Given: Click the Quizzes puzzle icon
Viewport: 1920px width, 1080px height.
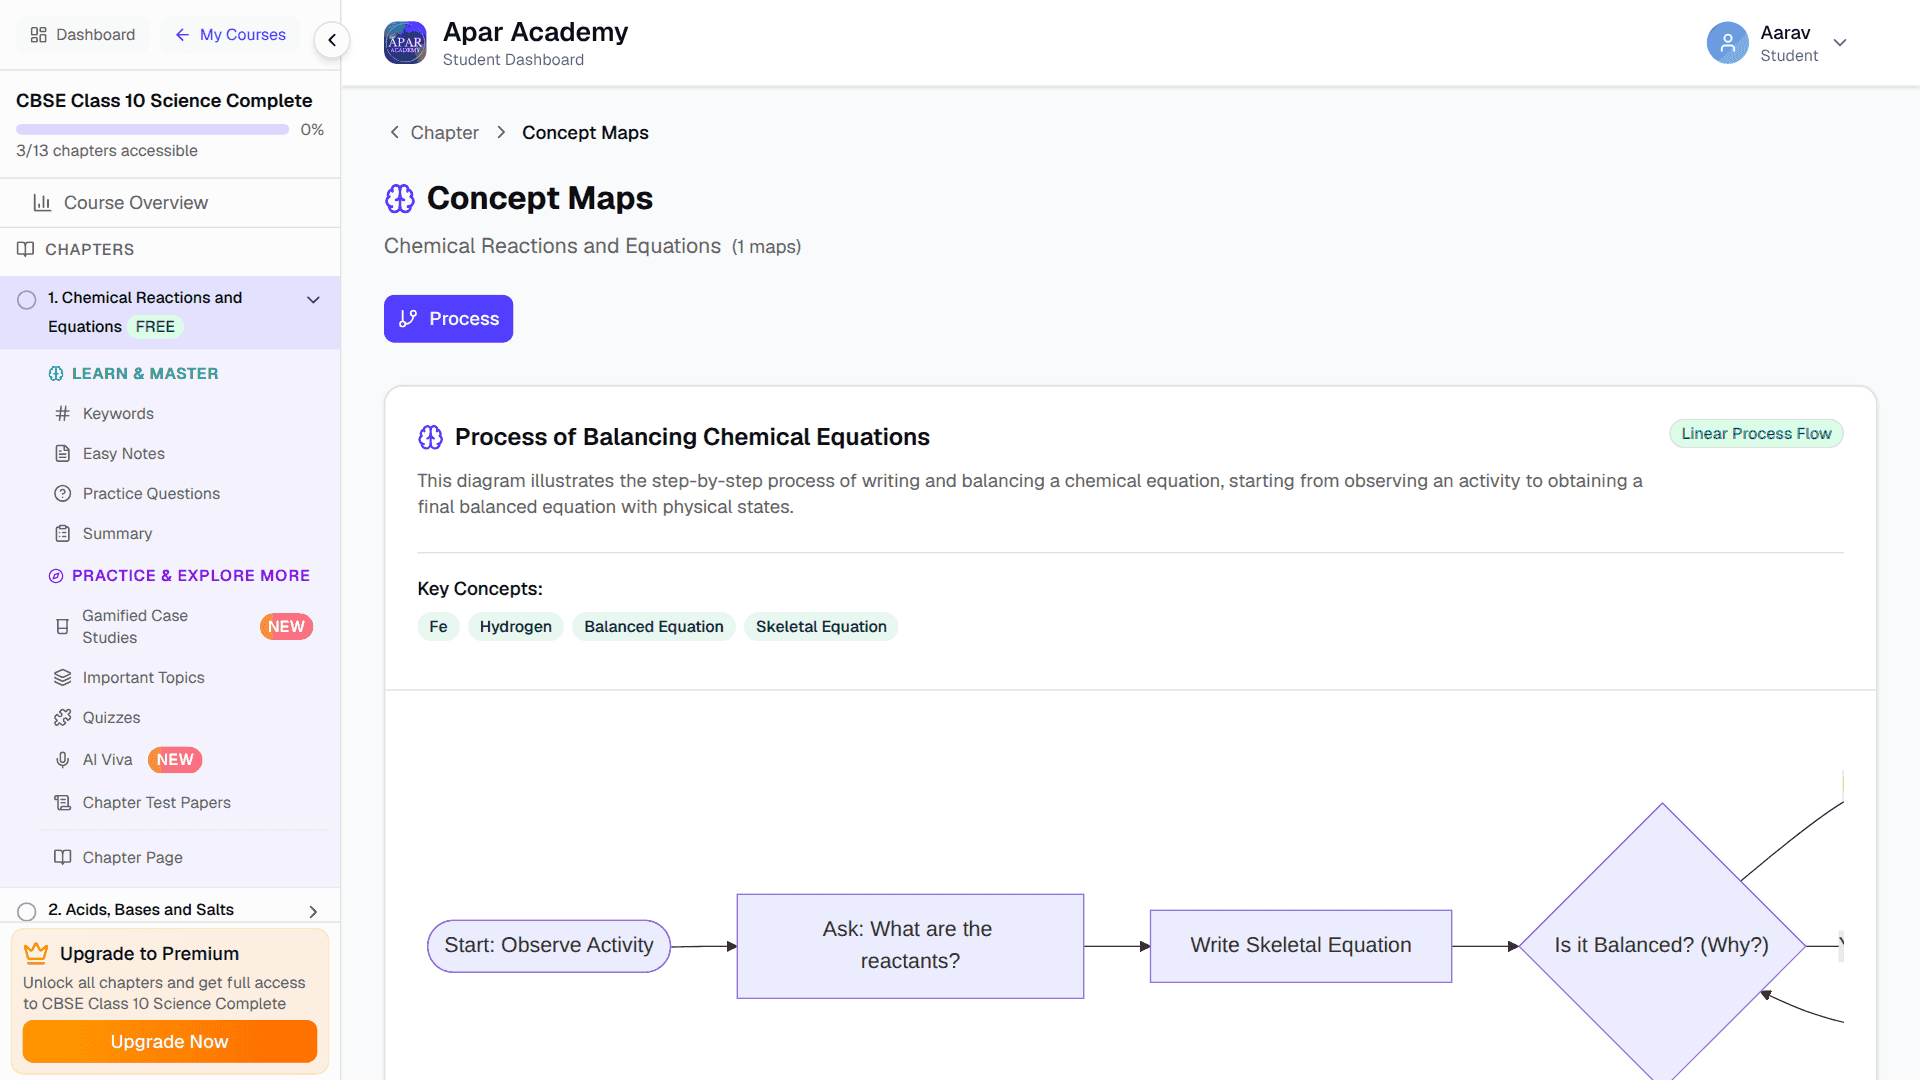Looking at the screenshot, I should pyautogui.click(x=62, y=717).
